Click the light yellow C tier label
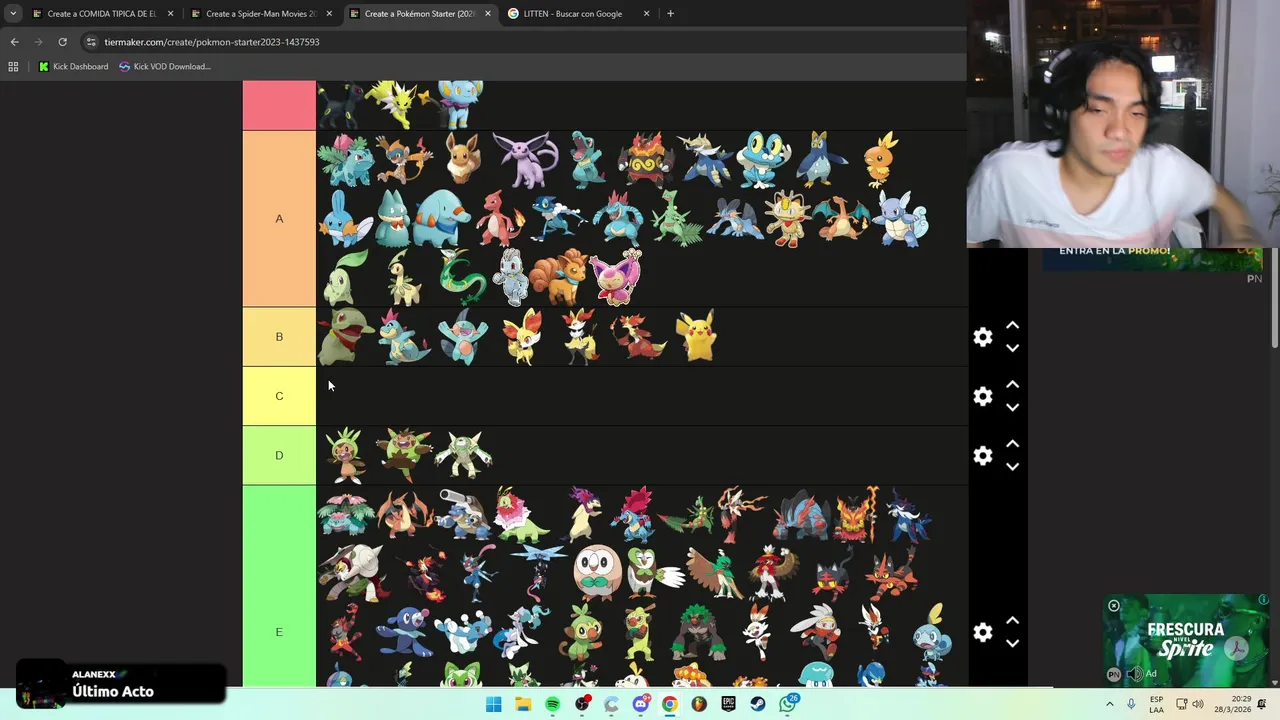Screen dimensions: 1280x720 [x=279, y=396]
